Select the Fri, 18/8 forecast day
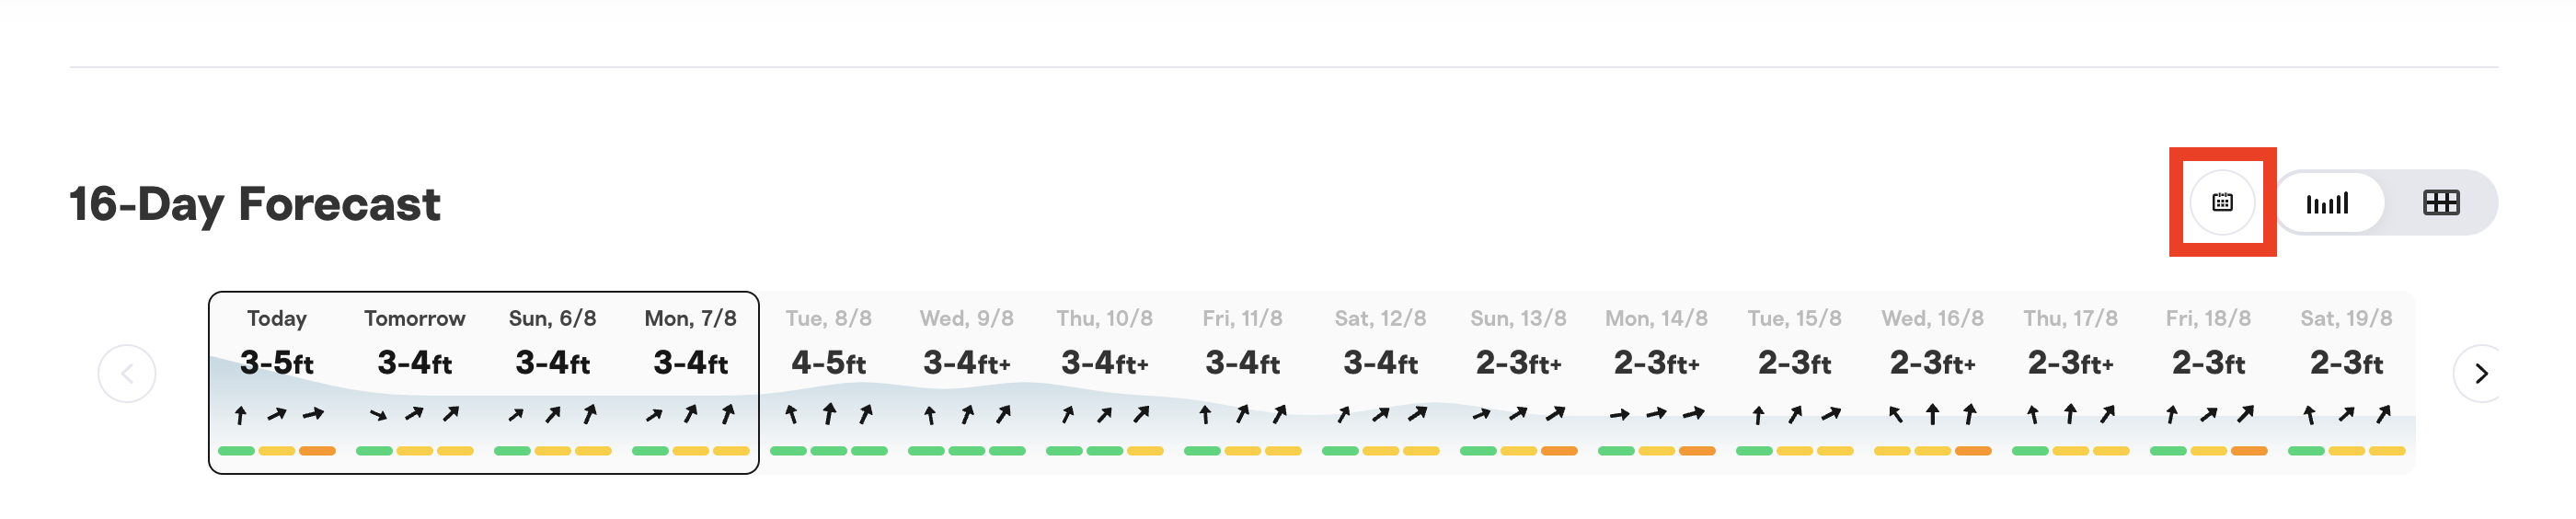This screenshot has width=2576, height=519. [x=2209, y=383]
